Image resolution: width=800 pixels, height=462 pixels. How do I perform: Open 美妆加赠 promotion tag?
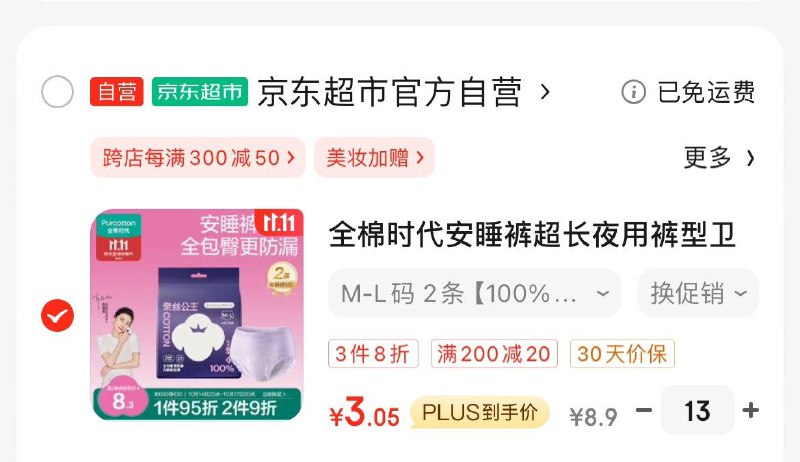(x=374, y=158)
